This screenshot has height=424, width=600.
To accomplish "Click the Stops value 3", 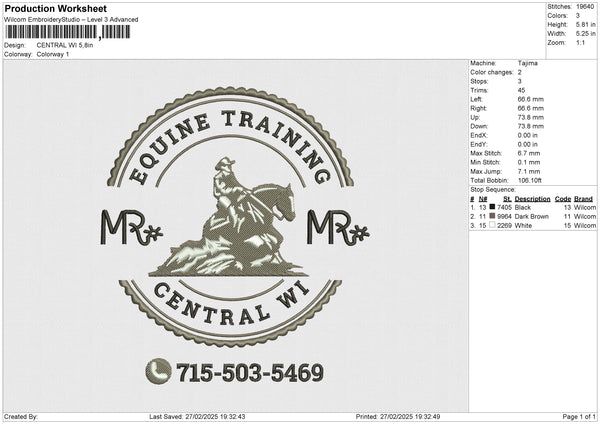I will pyautogui.click(x=520, y=81).
